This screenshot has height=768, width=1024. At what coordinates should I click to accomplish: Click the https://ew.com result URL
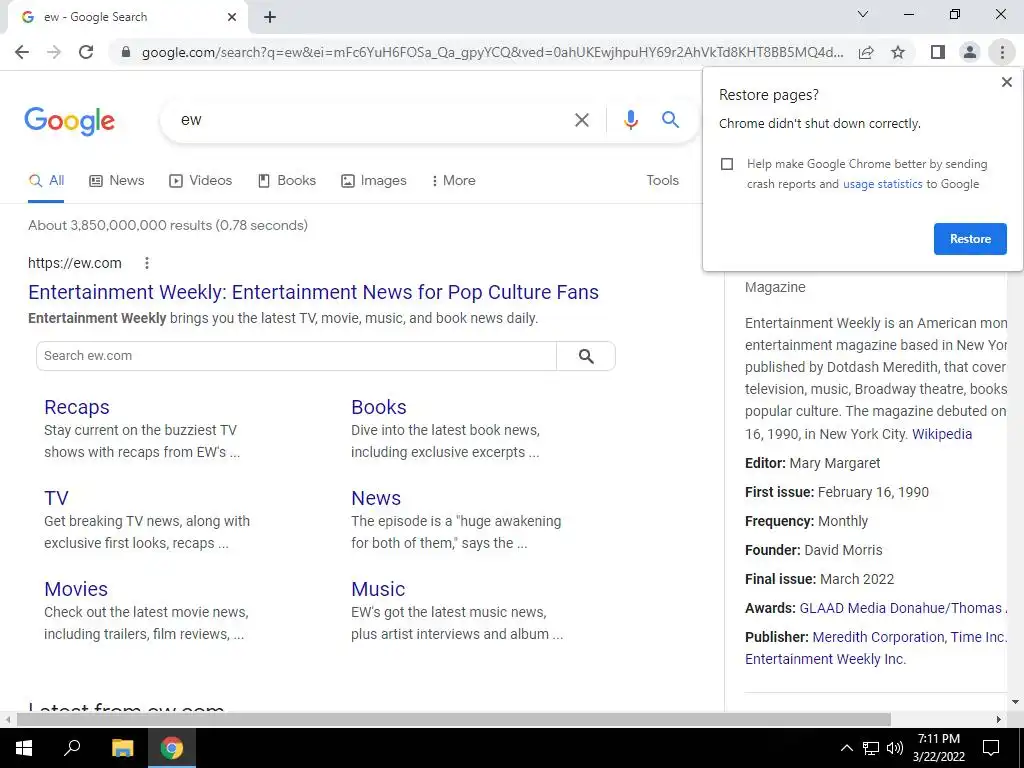point(74,263)
